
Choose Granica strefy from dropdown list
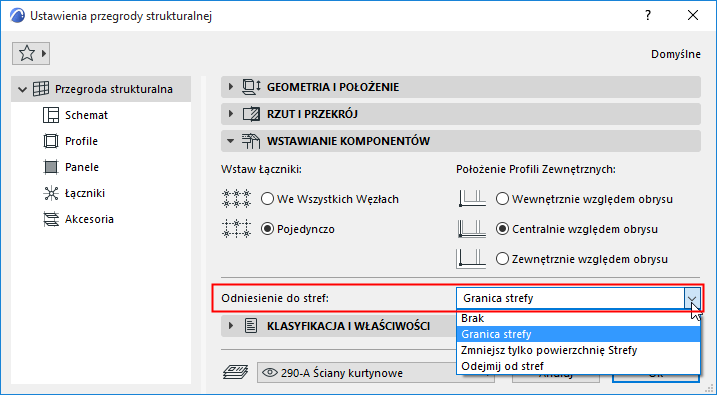tap(578, 334)
